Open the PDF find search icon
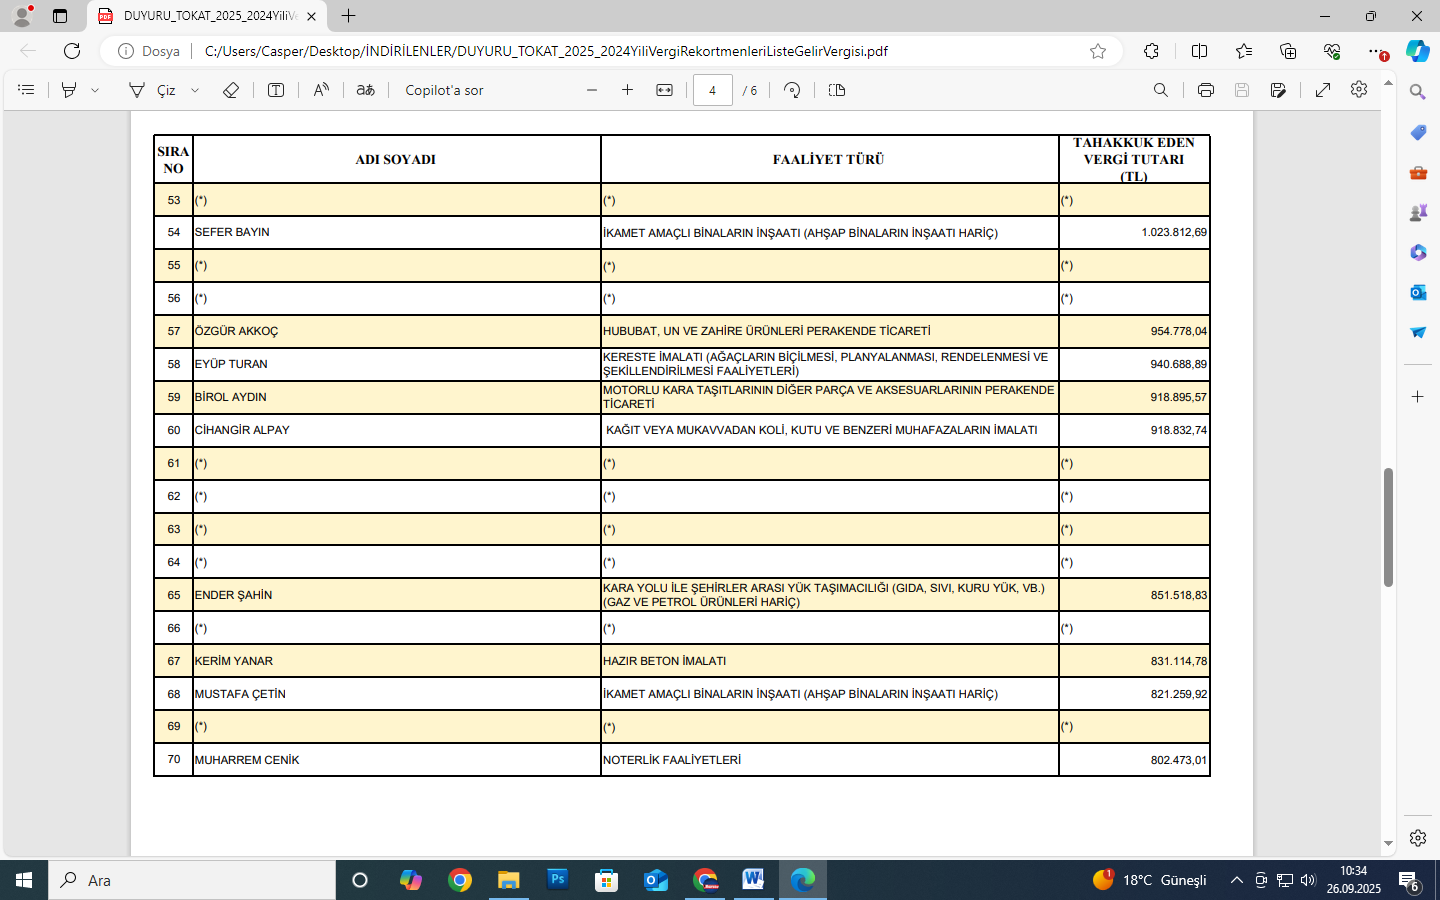Viewport: 1440px width, 900px height. pos(1161,90)
